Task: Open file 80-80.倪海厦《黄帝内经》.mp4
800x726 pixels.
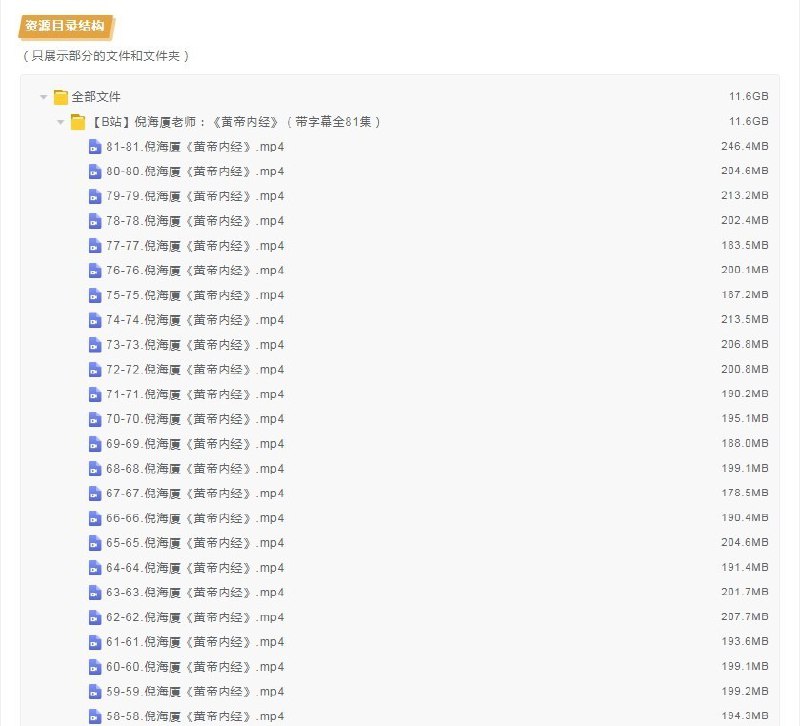Action: coord(195,171)
